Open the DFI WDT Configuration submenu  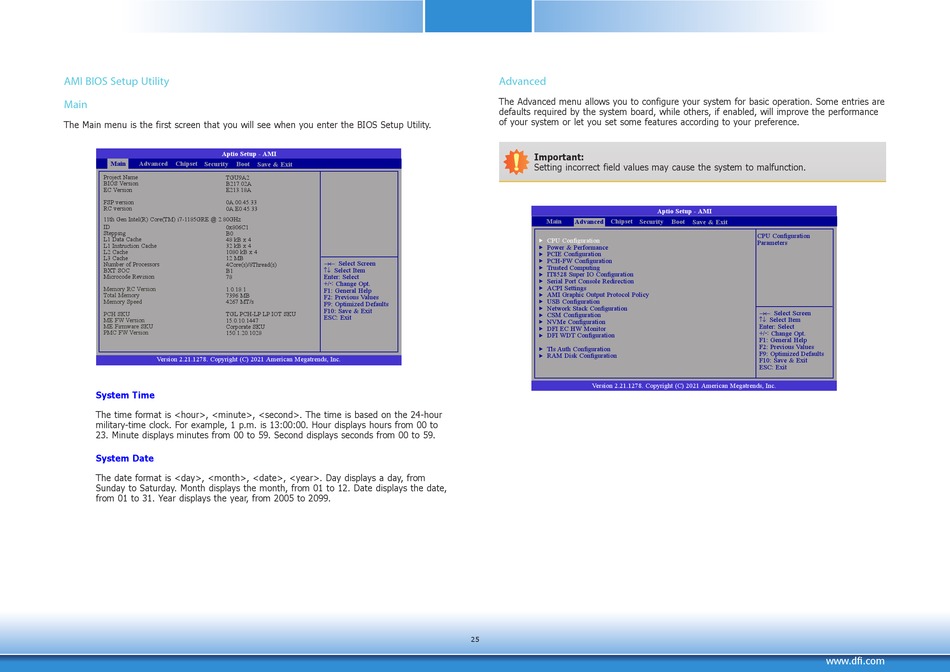click(x=580, y=336)
